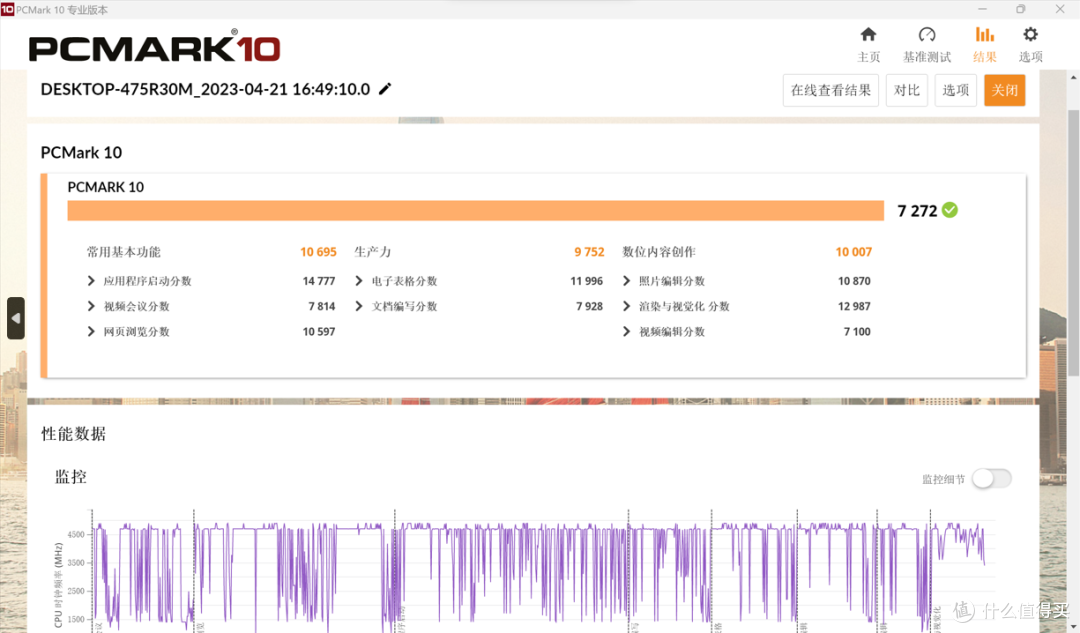Click the result name DESKTOP-475R30M text
This screenshot has width=1080, height=633.
point(205,90)
